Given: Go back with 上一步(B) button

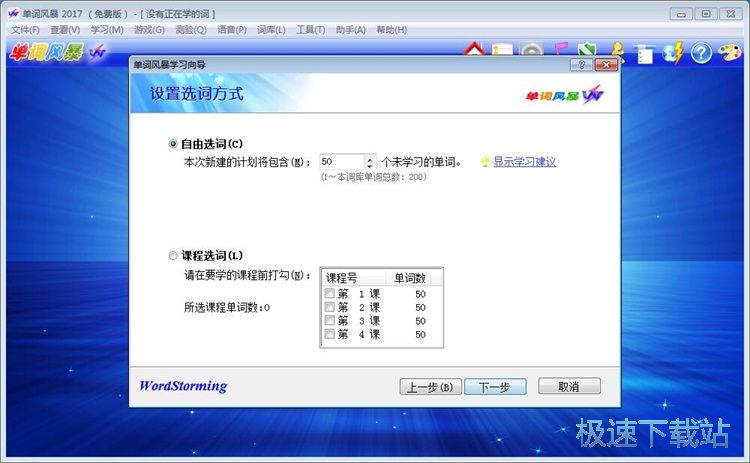Looking at the screenshot, I should pyautogui.click(x=430, y=386).
